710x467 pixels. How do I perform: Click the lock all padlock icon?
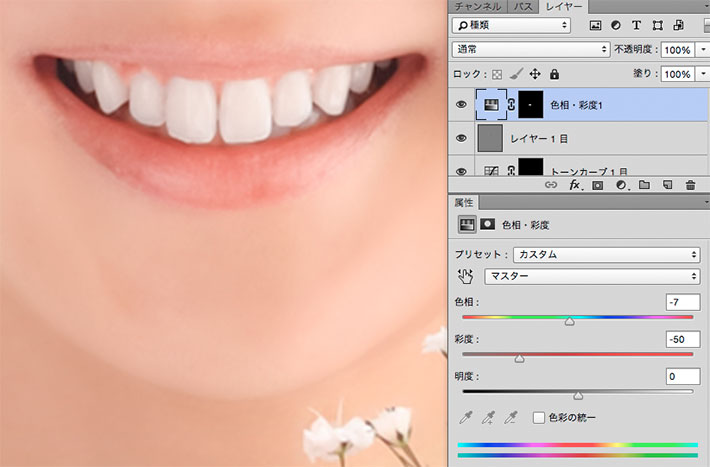pos(555,74)
